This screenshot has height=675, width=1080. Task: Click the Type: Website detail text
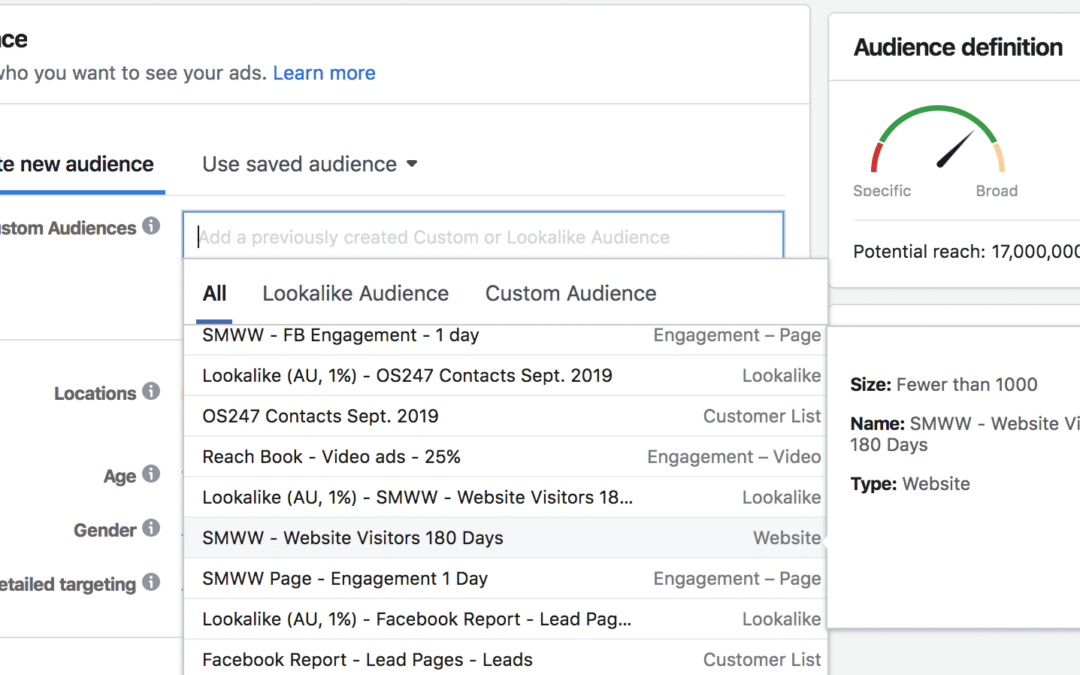(910, 484)
